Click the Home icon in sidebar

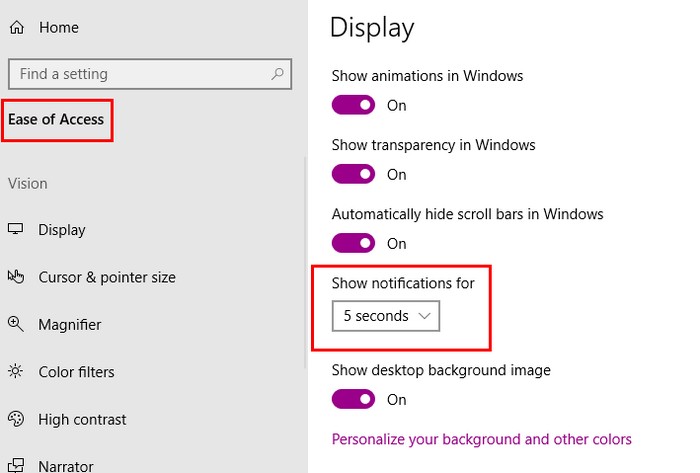pos(16,28)
